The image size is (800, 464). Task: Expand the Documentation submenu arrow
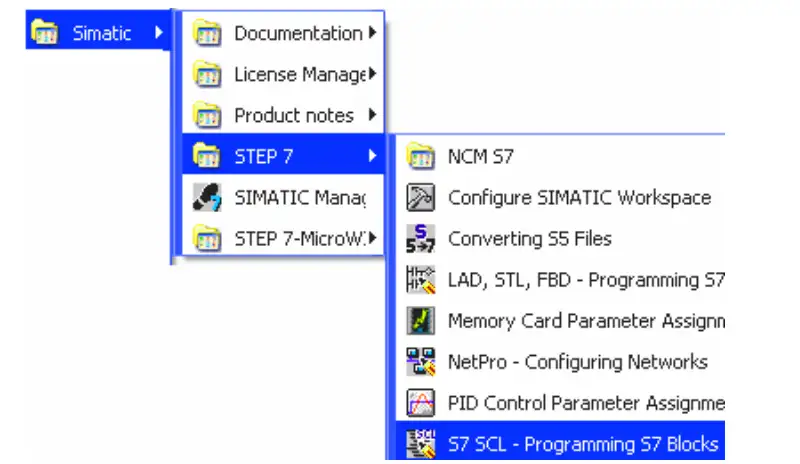coord(373,33)
